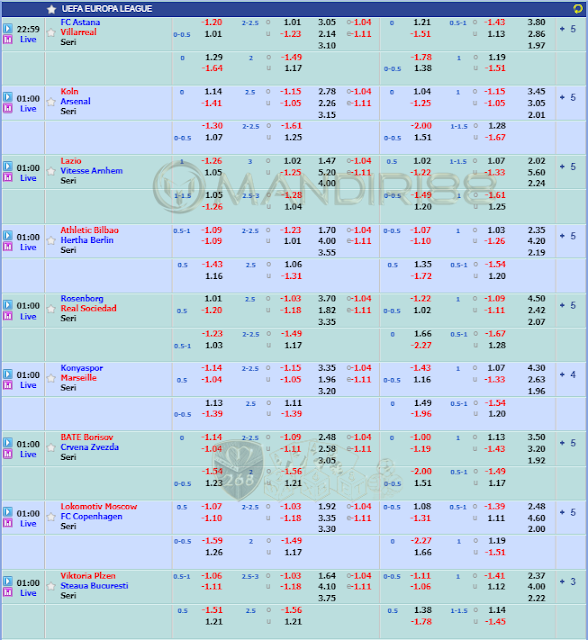Image resolution: width=588 pixels, height=640 pixels.
Task: Click the star beside UEFA EUROPA LEAGUE header
Action: [51, 9]
